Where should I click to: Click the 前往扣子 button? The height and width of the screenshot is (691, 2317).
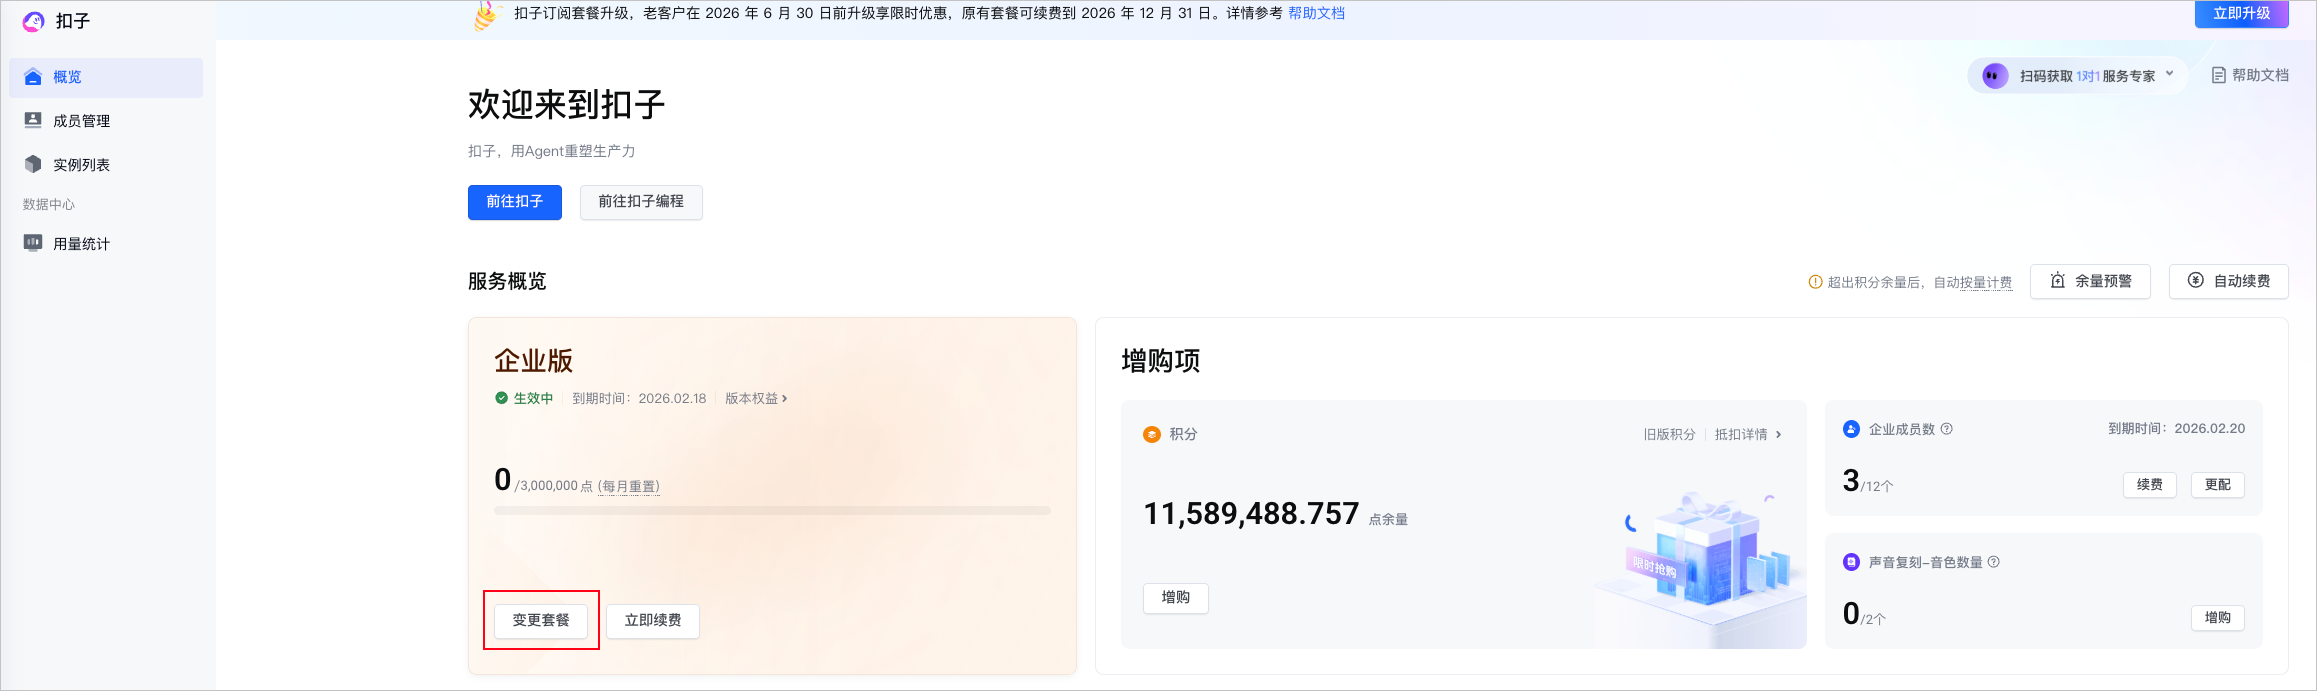click(x=515, y=202)
